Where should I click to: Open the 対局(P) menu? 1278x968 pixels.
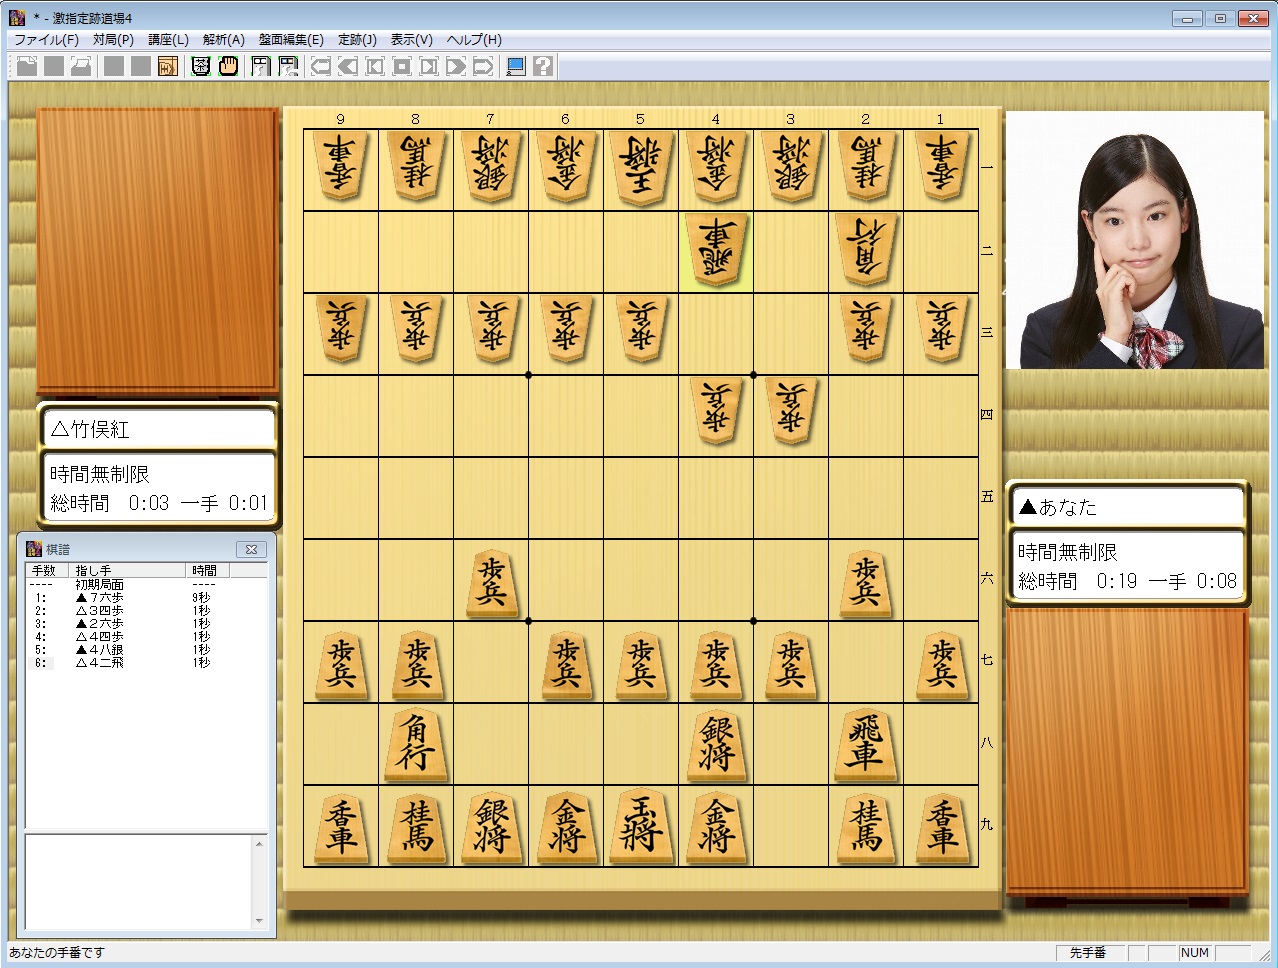coord(113,40)
